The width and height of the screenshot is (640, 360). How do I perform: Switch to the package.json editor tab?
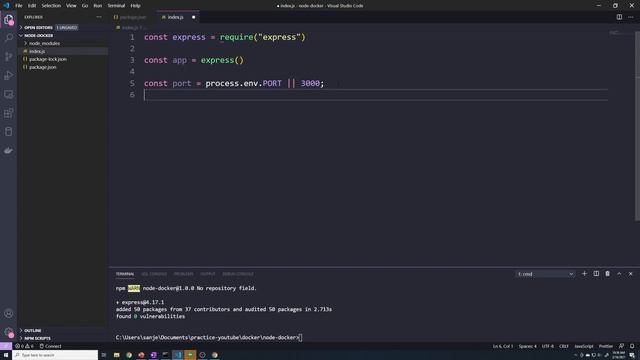click(x=133, y=17)
